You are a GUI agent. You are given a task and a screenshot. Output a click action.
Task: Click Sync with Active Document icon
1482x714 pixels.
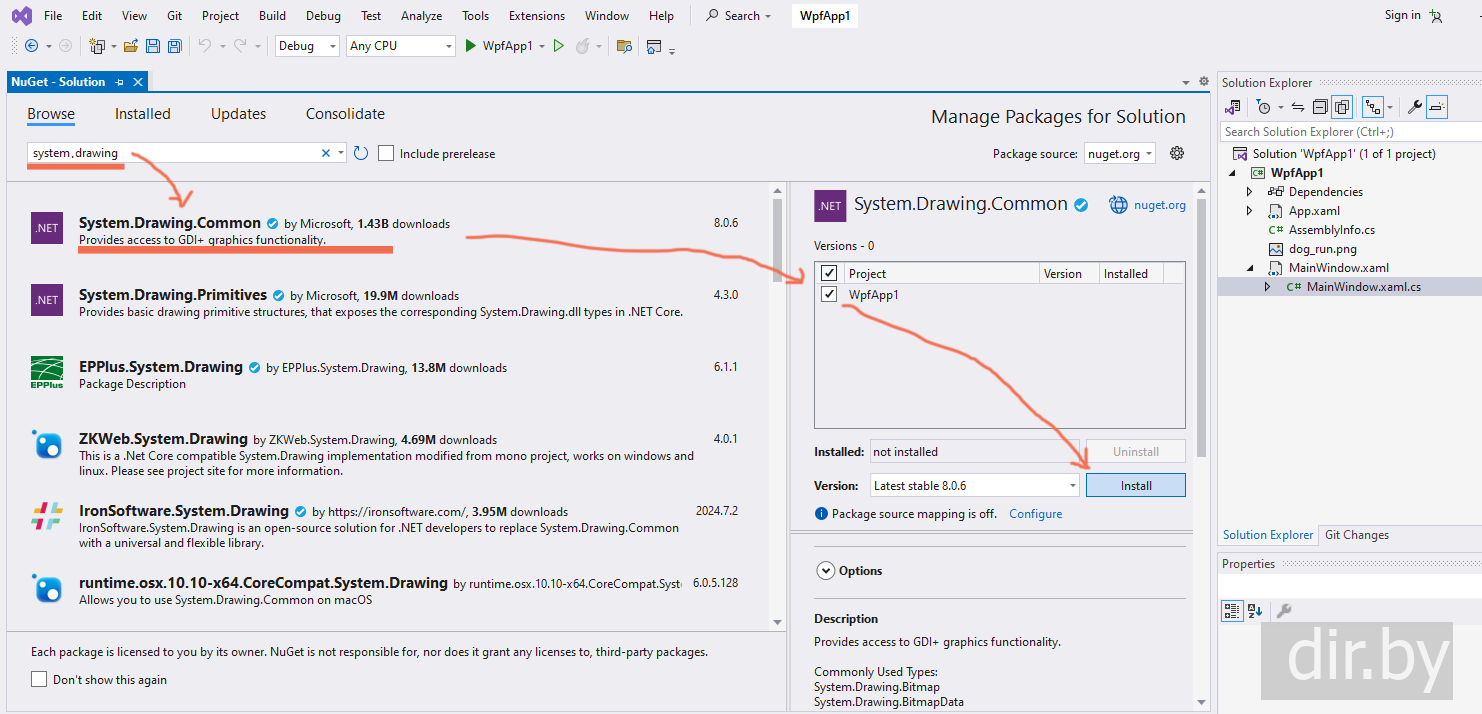click(x=1298, y=107)
